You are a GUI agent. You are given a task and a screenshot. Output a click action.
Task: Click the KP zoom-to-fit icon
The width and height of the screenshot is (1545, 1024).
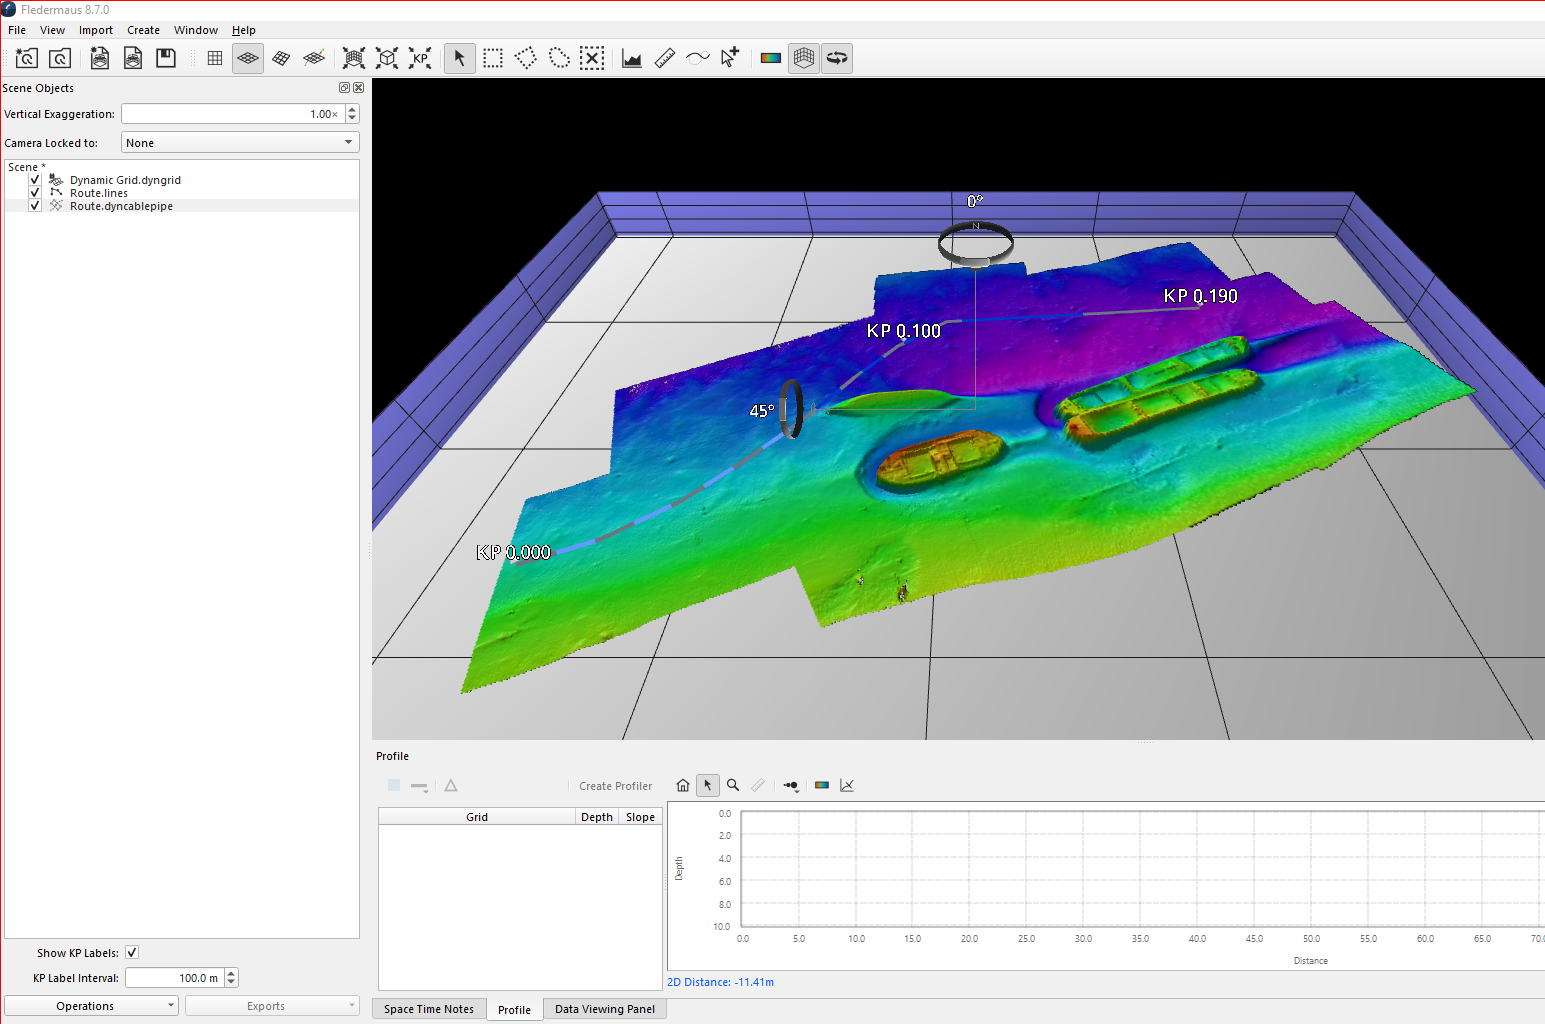tap(420, 58)
